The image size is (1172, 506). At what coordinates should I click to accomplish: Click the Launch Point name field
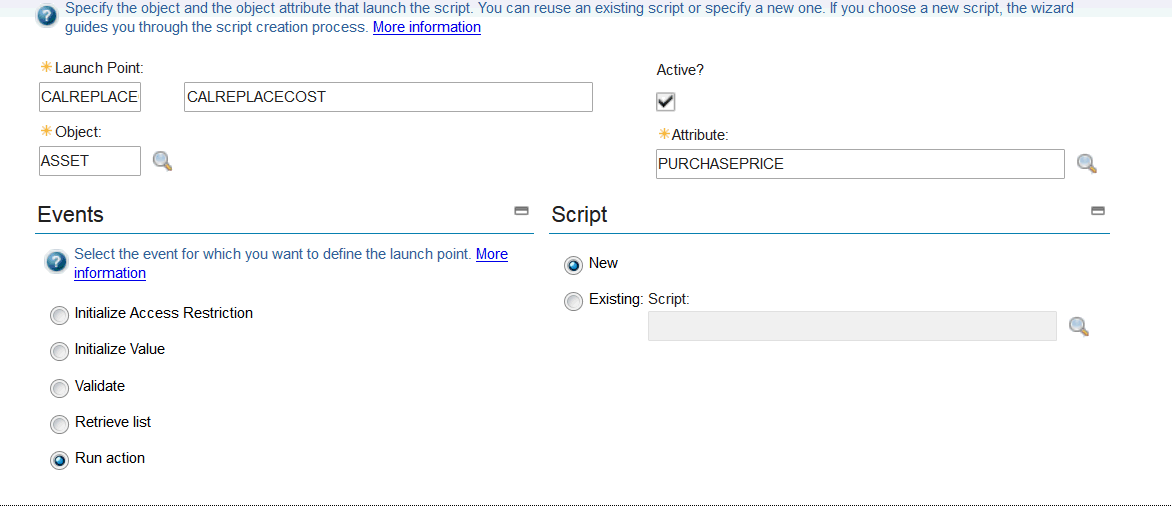(90, 97)
